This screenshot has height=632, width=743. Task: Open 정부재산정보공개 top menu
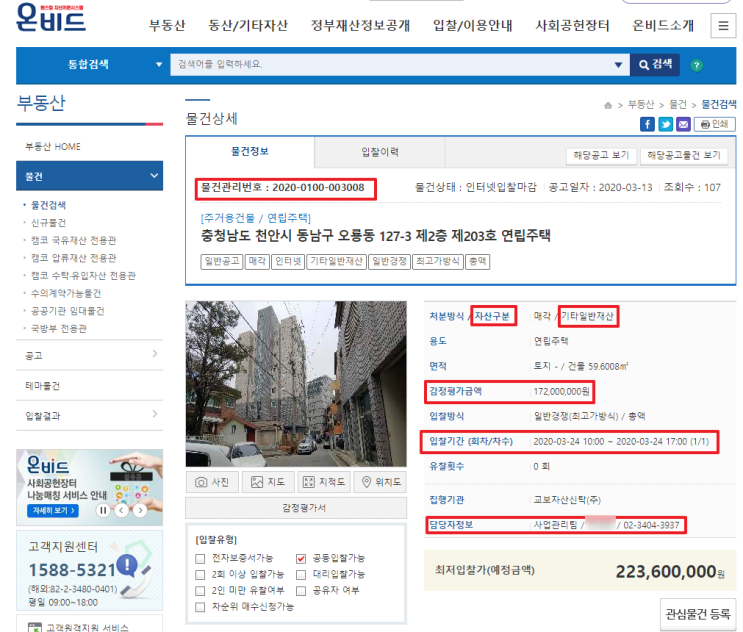(360, 26)
